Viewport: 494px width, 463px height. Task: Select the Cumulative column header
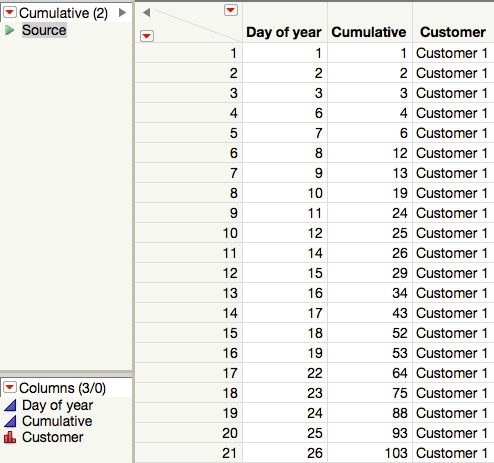pos(369,32)
